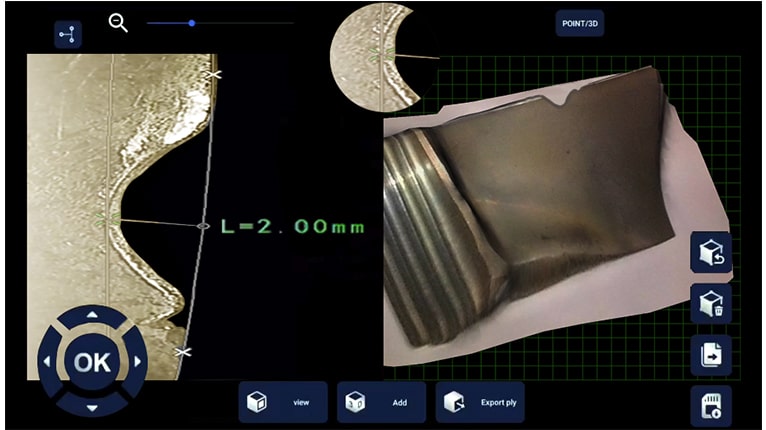Click the circular magnifier preview thumbnail
Screen dimensions: 766x430
[382, 55]
